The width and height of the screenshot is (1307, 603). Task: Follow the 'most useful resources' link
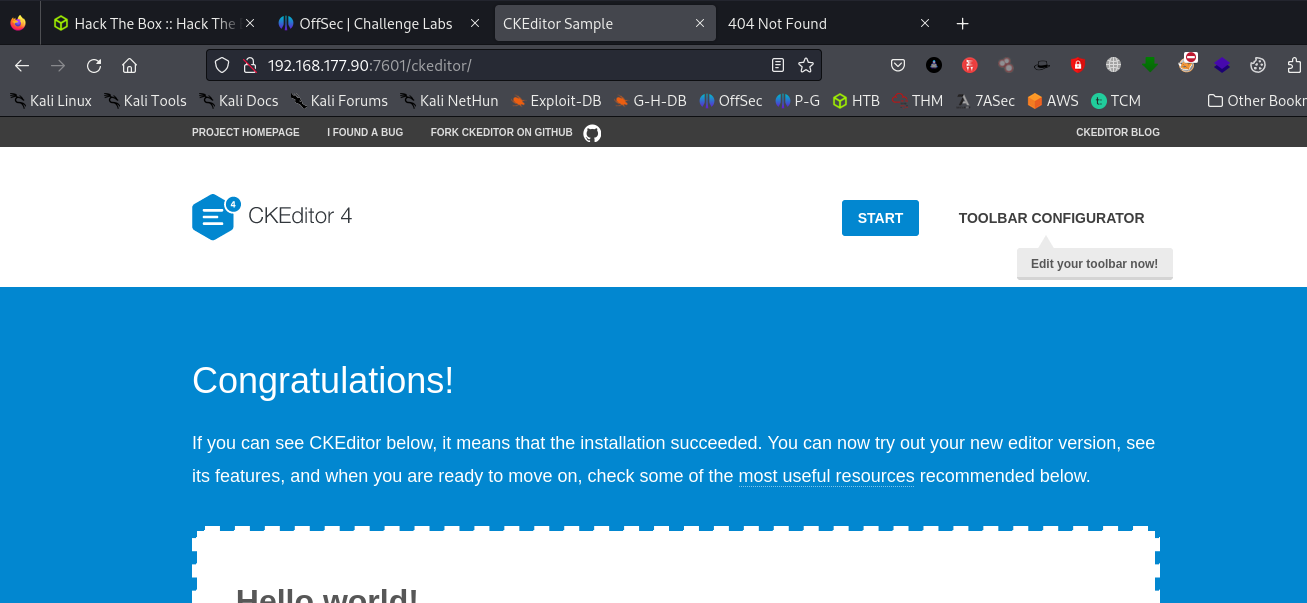[826, 476]
